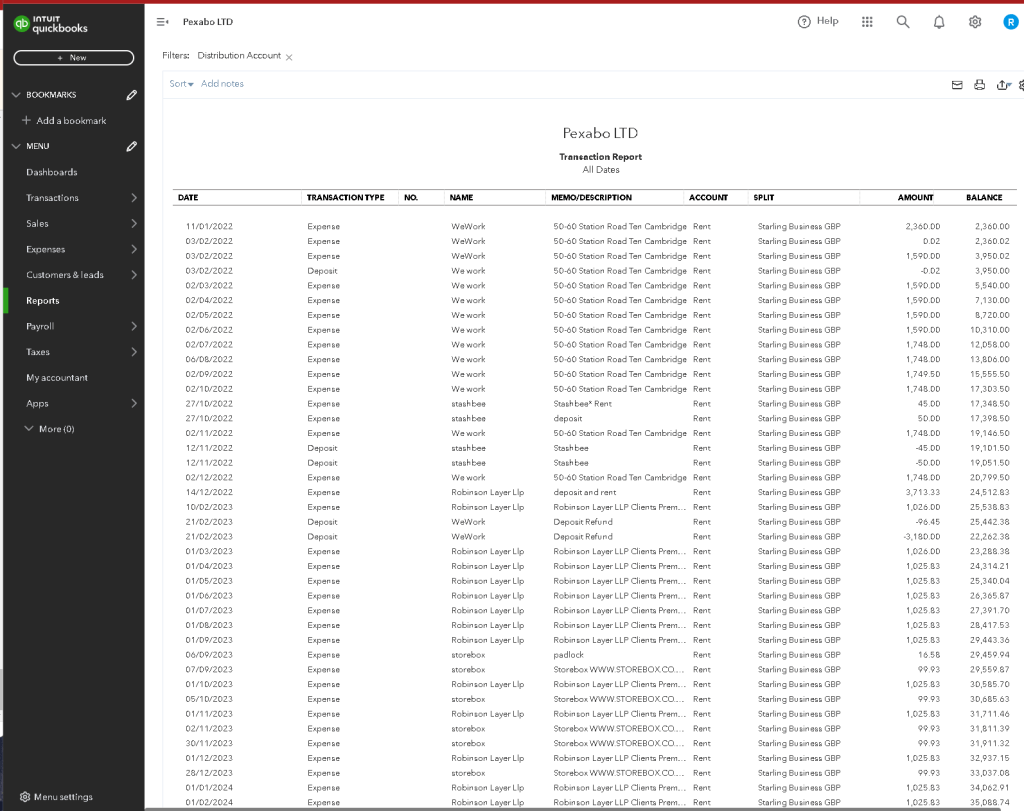Click Add a bookmark link
Screen dimensions: 1024x811
click(x=71, y=120)
